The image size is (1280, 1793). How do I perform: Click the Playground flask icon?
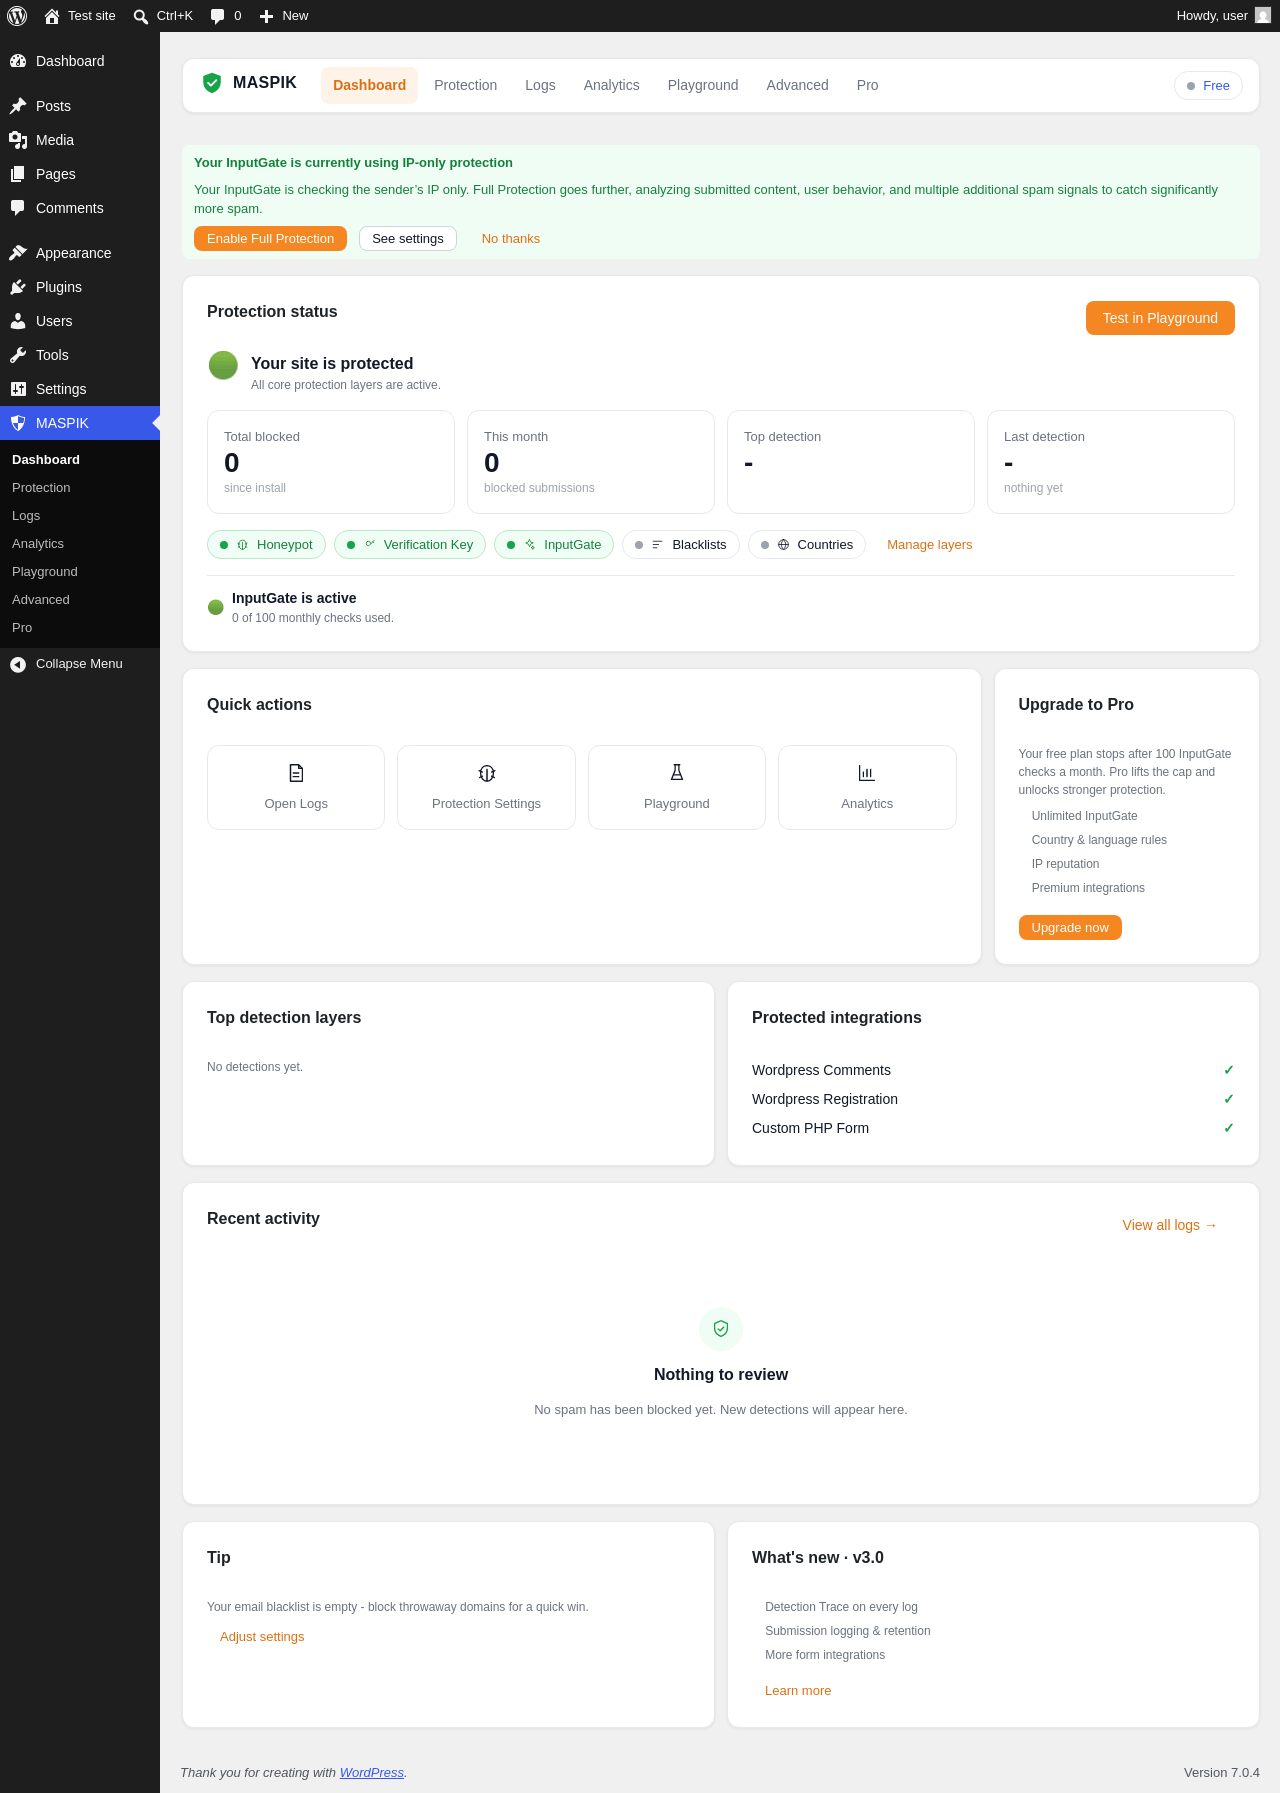677,772
